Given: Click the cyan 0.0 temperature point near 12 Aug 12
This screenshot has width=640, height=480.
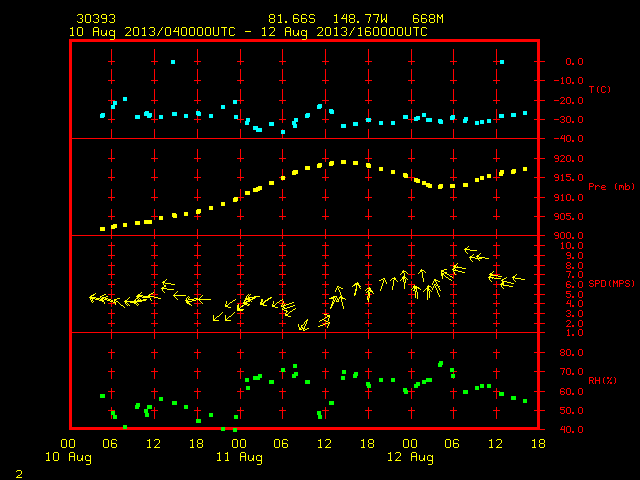Looking at the screenshot, I should point(502,62).
